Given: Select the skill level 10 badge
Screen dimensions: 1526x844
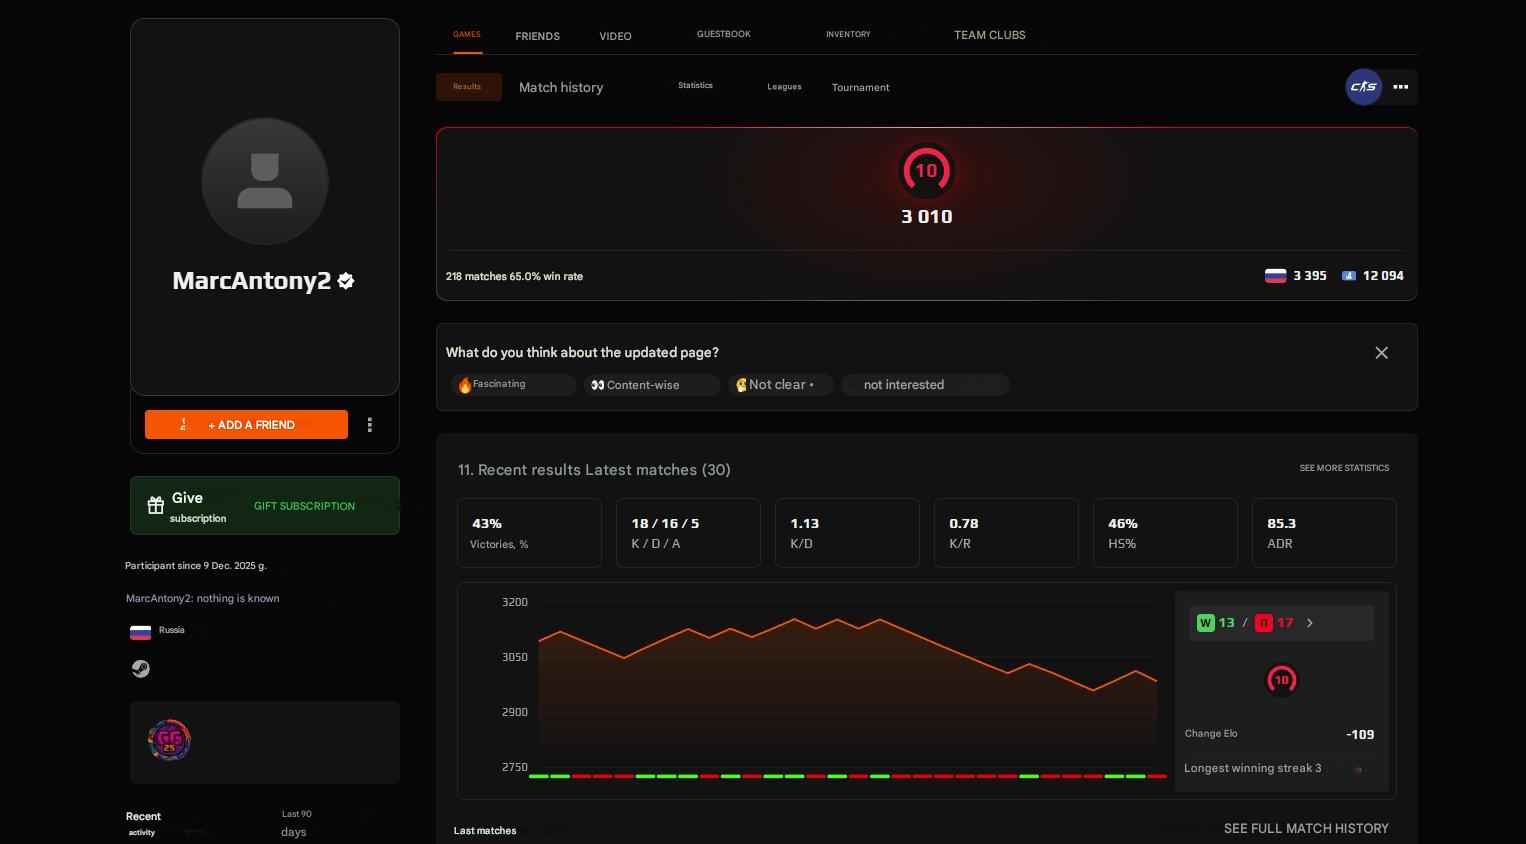Looking at the screenshot, I should tap(925, 170).
